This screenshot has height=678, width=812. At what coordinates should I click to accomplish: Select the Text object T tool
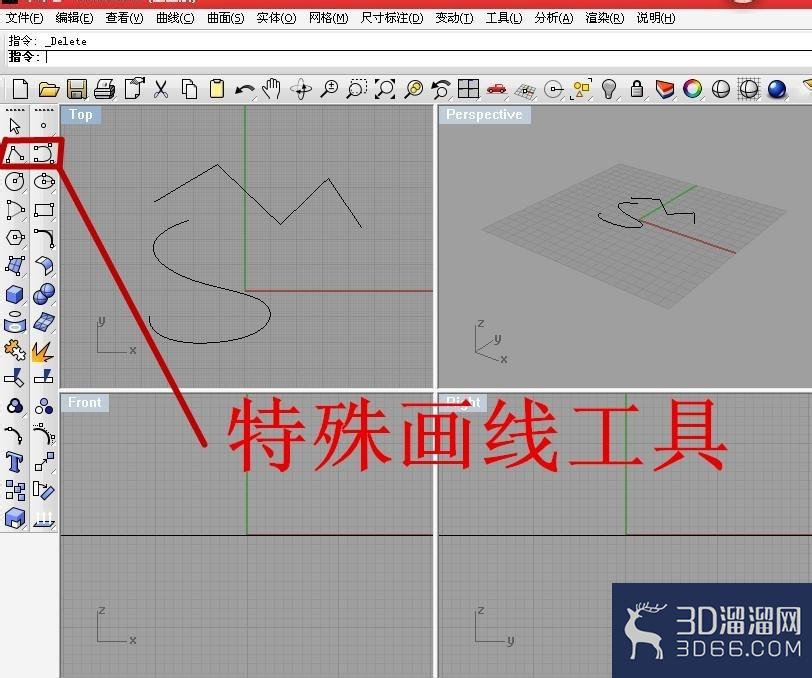click(14, 462)
